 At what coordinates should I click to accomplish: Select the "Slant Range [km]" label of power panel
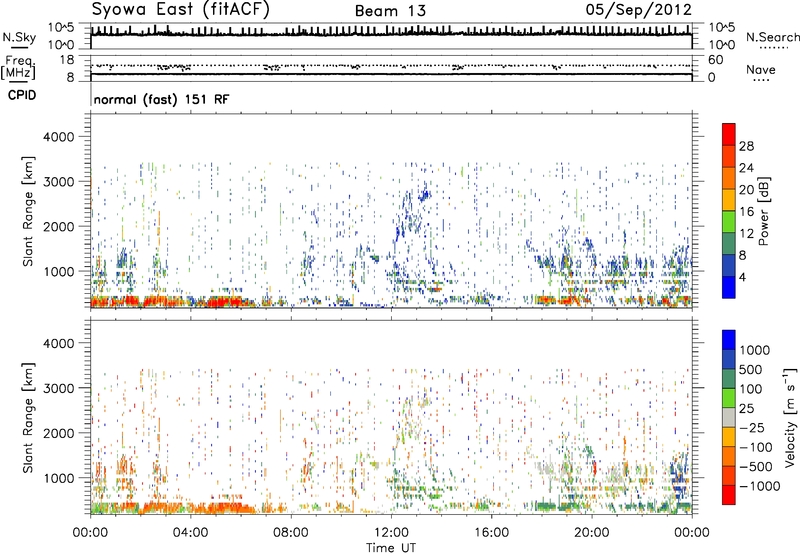pyautogui.click(x=28, y=211)
